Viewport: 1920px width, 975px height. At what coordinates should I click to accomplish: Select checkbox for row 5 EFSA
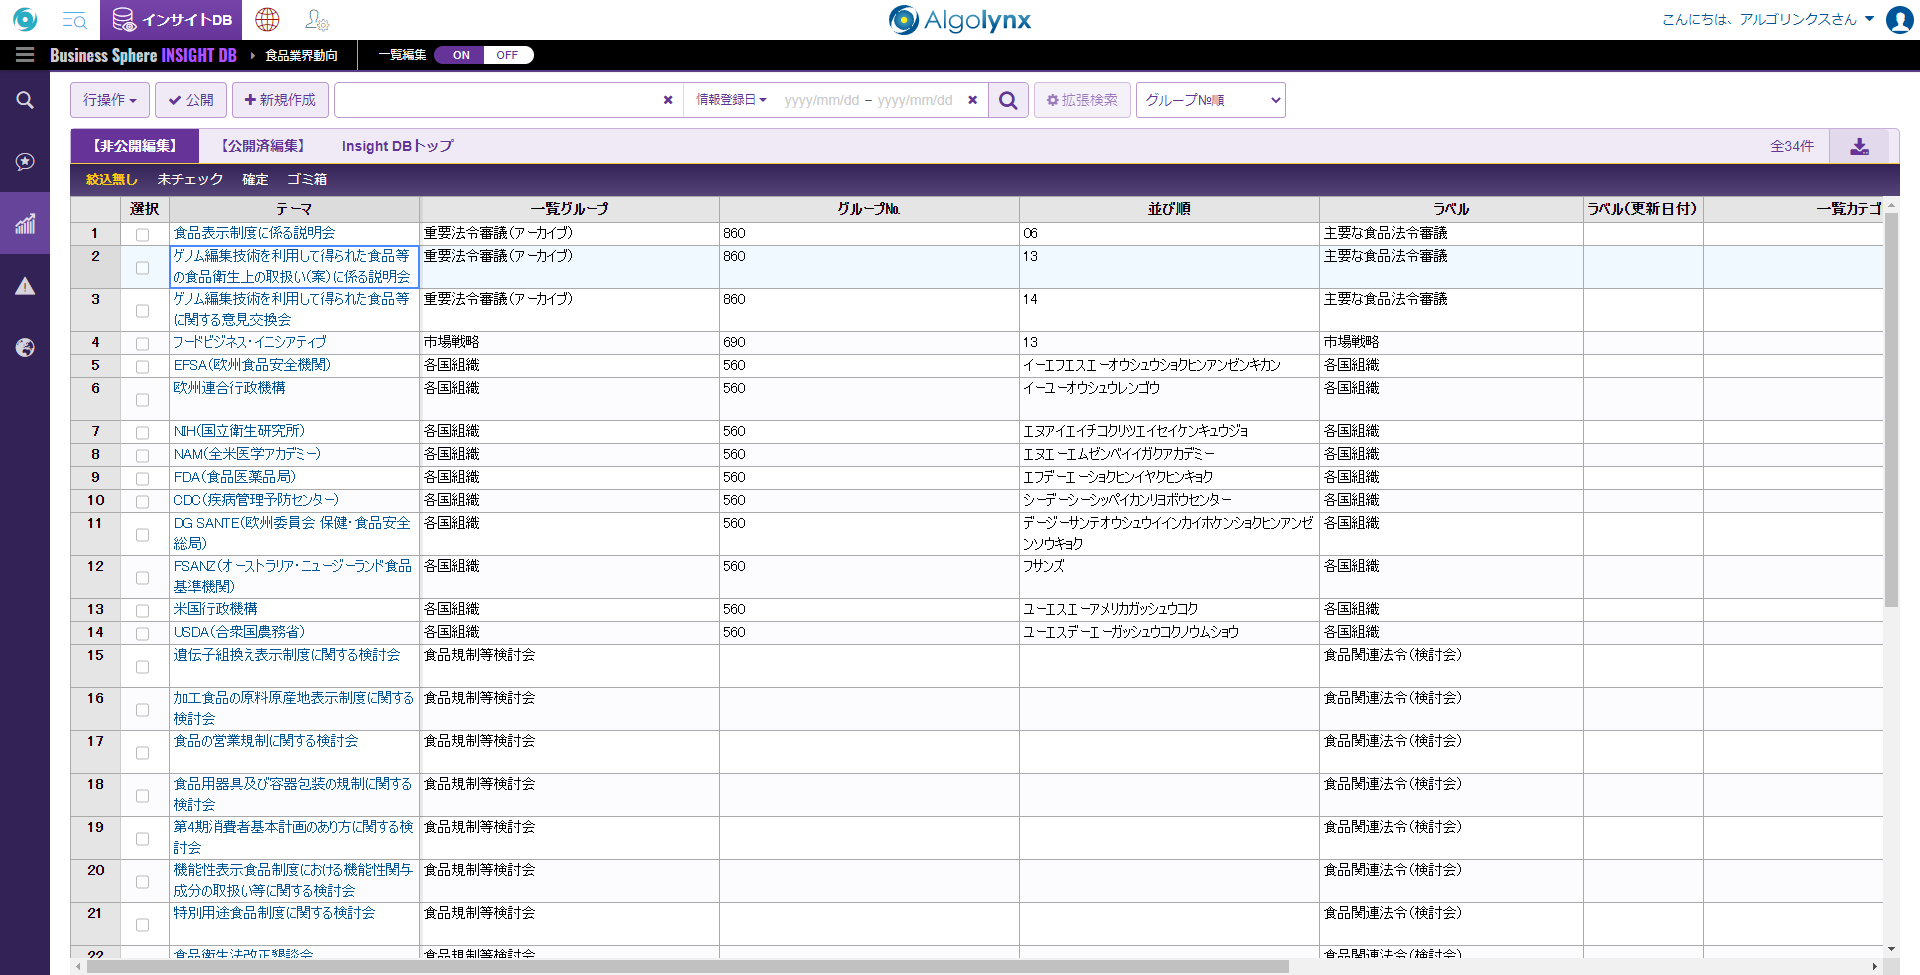(143, 366)
